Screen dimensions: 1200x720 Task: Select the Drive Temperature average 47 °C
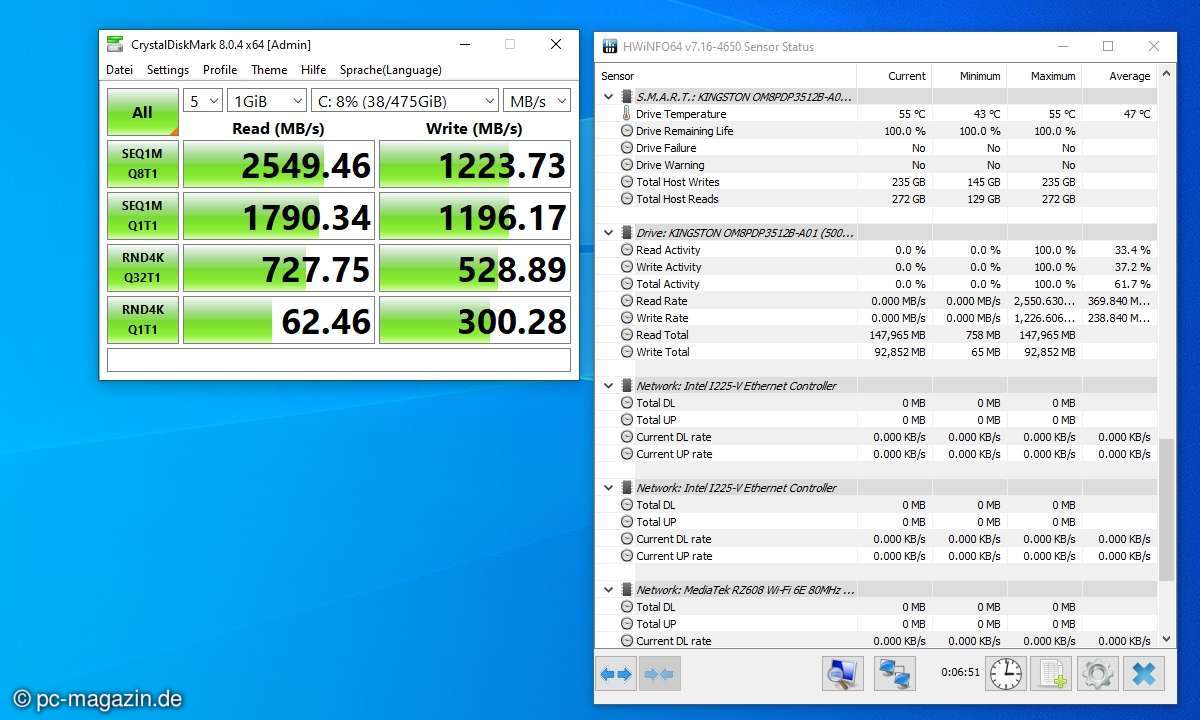[1136, 114]
